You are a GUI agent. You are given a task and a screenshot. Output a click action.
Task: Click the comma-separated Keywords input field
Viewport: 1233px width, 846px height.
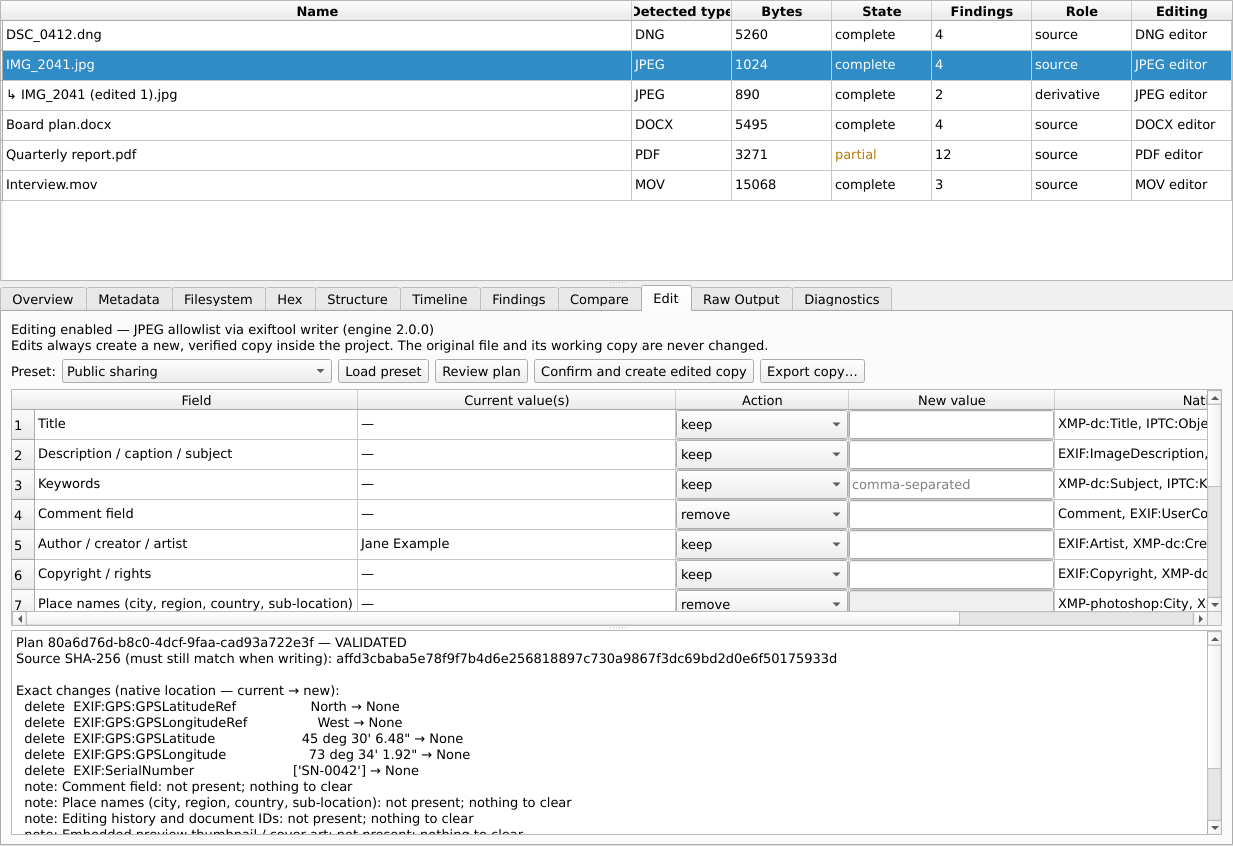coord(951,484)
